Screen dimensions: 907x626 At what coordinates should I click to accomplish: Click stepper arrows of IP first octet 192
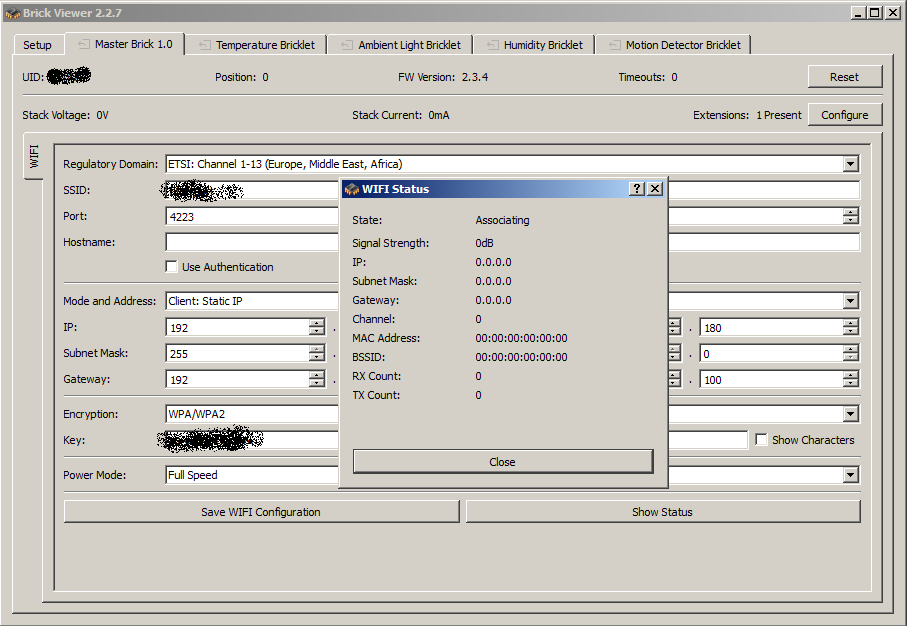[x=316, y=327]
